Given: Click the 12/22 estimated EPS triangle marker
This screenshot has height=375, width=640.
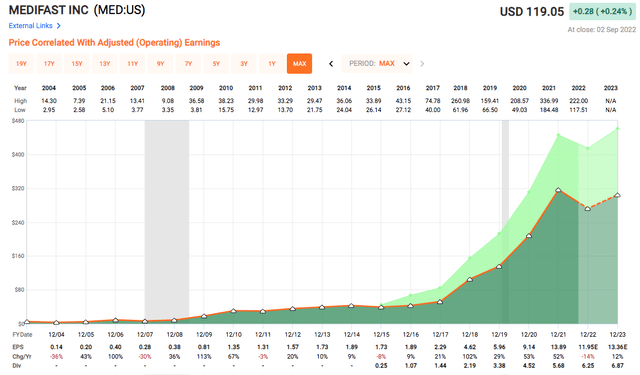Looking at the screenshot, I should tap(588, 209).
